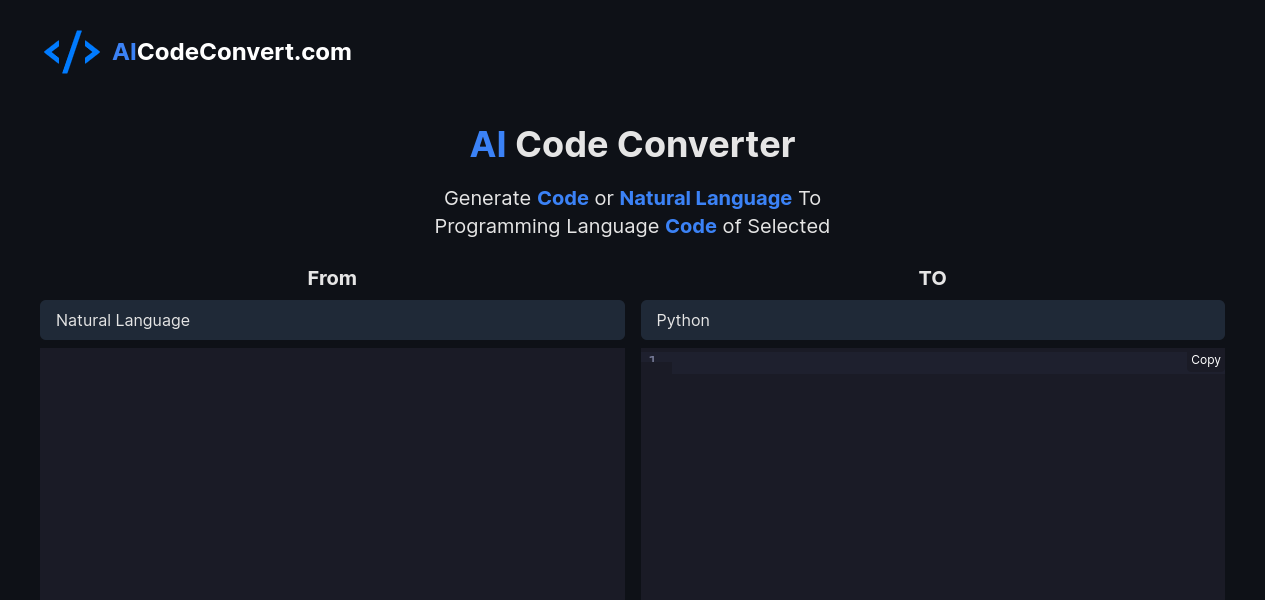Click the highlighted first line of output editor
Screen dimensions: 1280x600
coord(925,362)
